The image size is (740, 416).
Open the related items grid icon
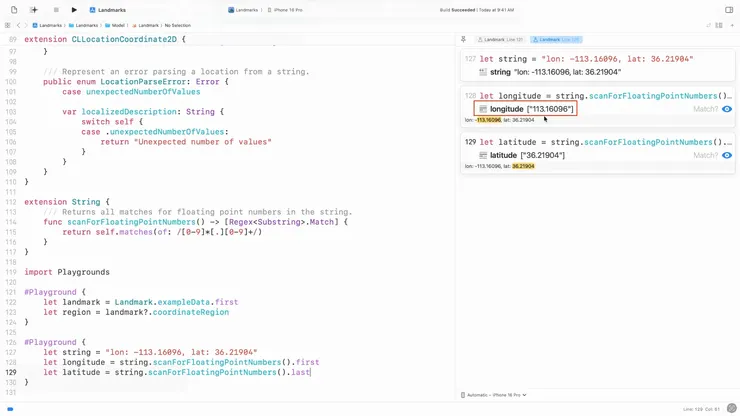click(8, 25)
